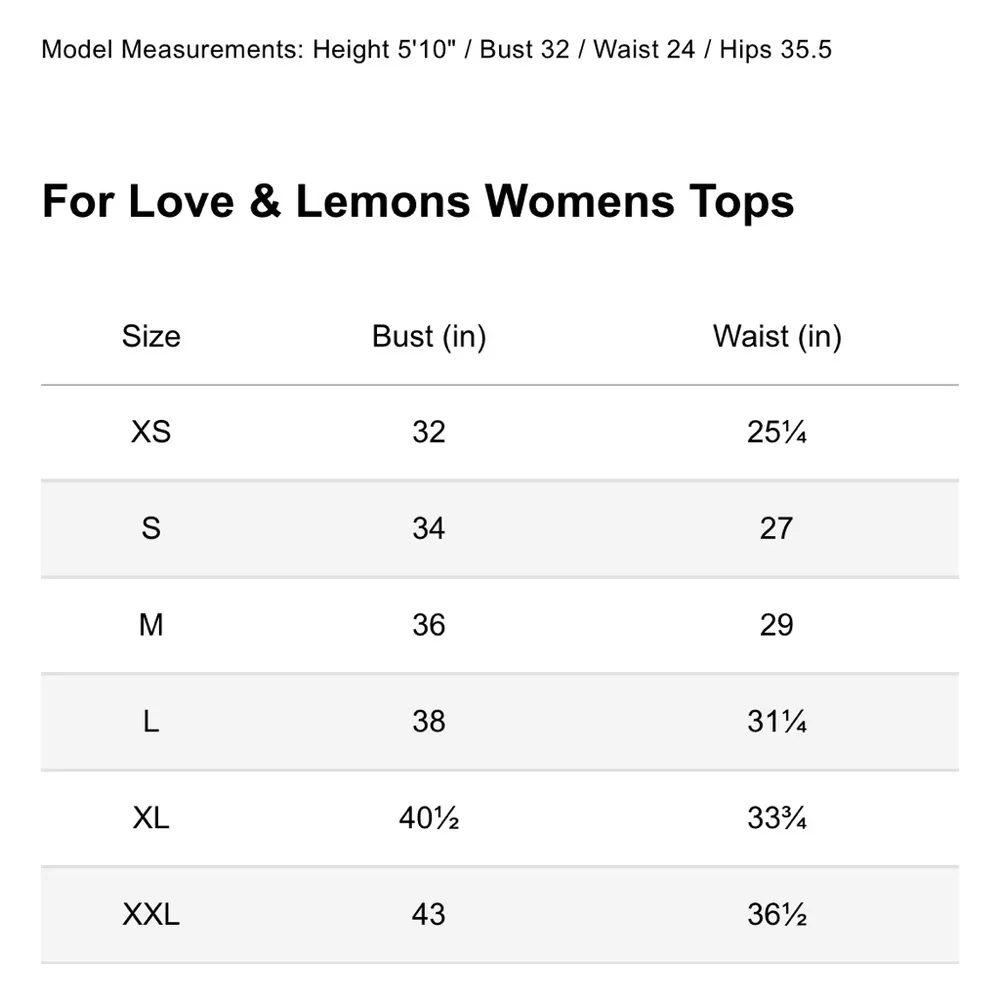
Task: Select the Waist (in) column header
Action: 777,336
